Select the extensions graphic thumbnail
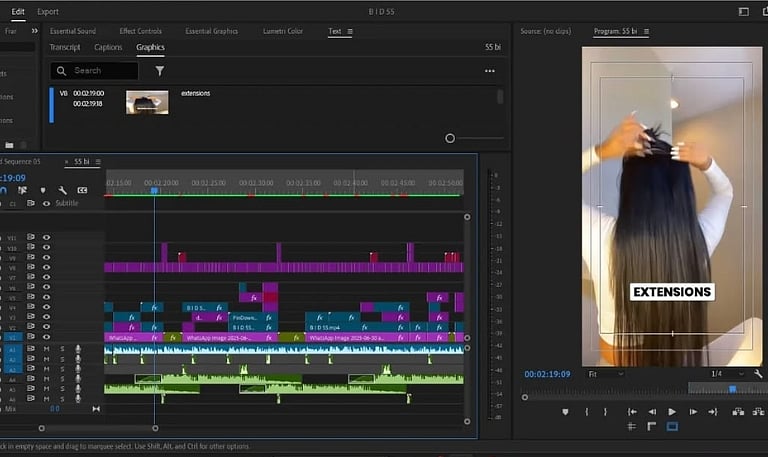Screen dimensions: 768x457 tap(147, 102)
